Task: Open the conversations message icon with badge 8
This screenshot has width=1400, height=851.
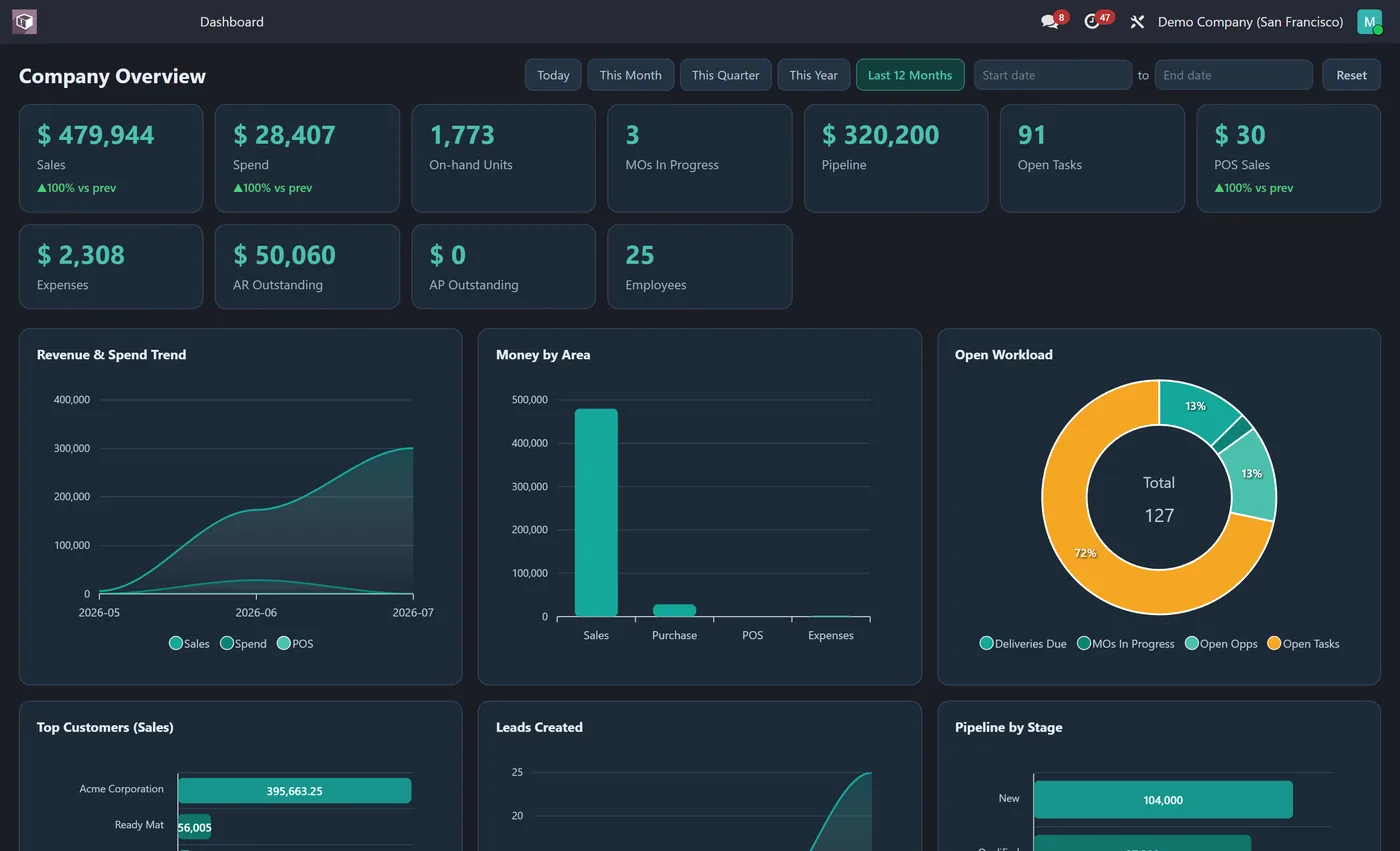Action: click(1050, 21)
